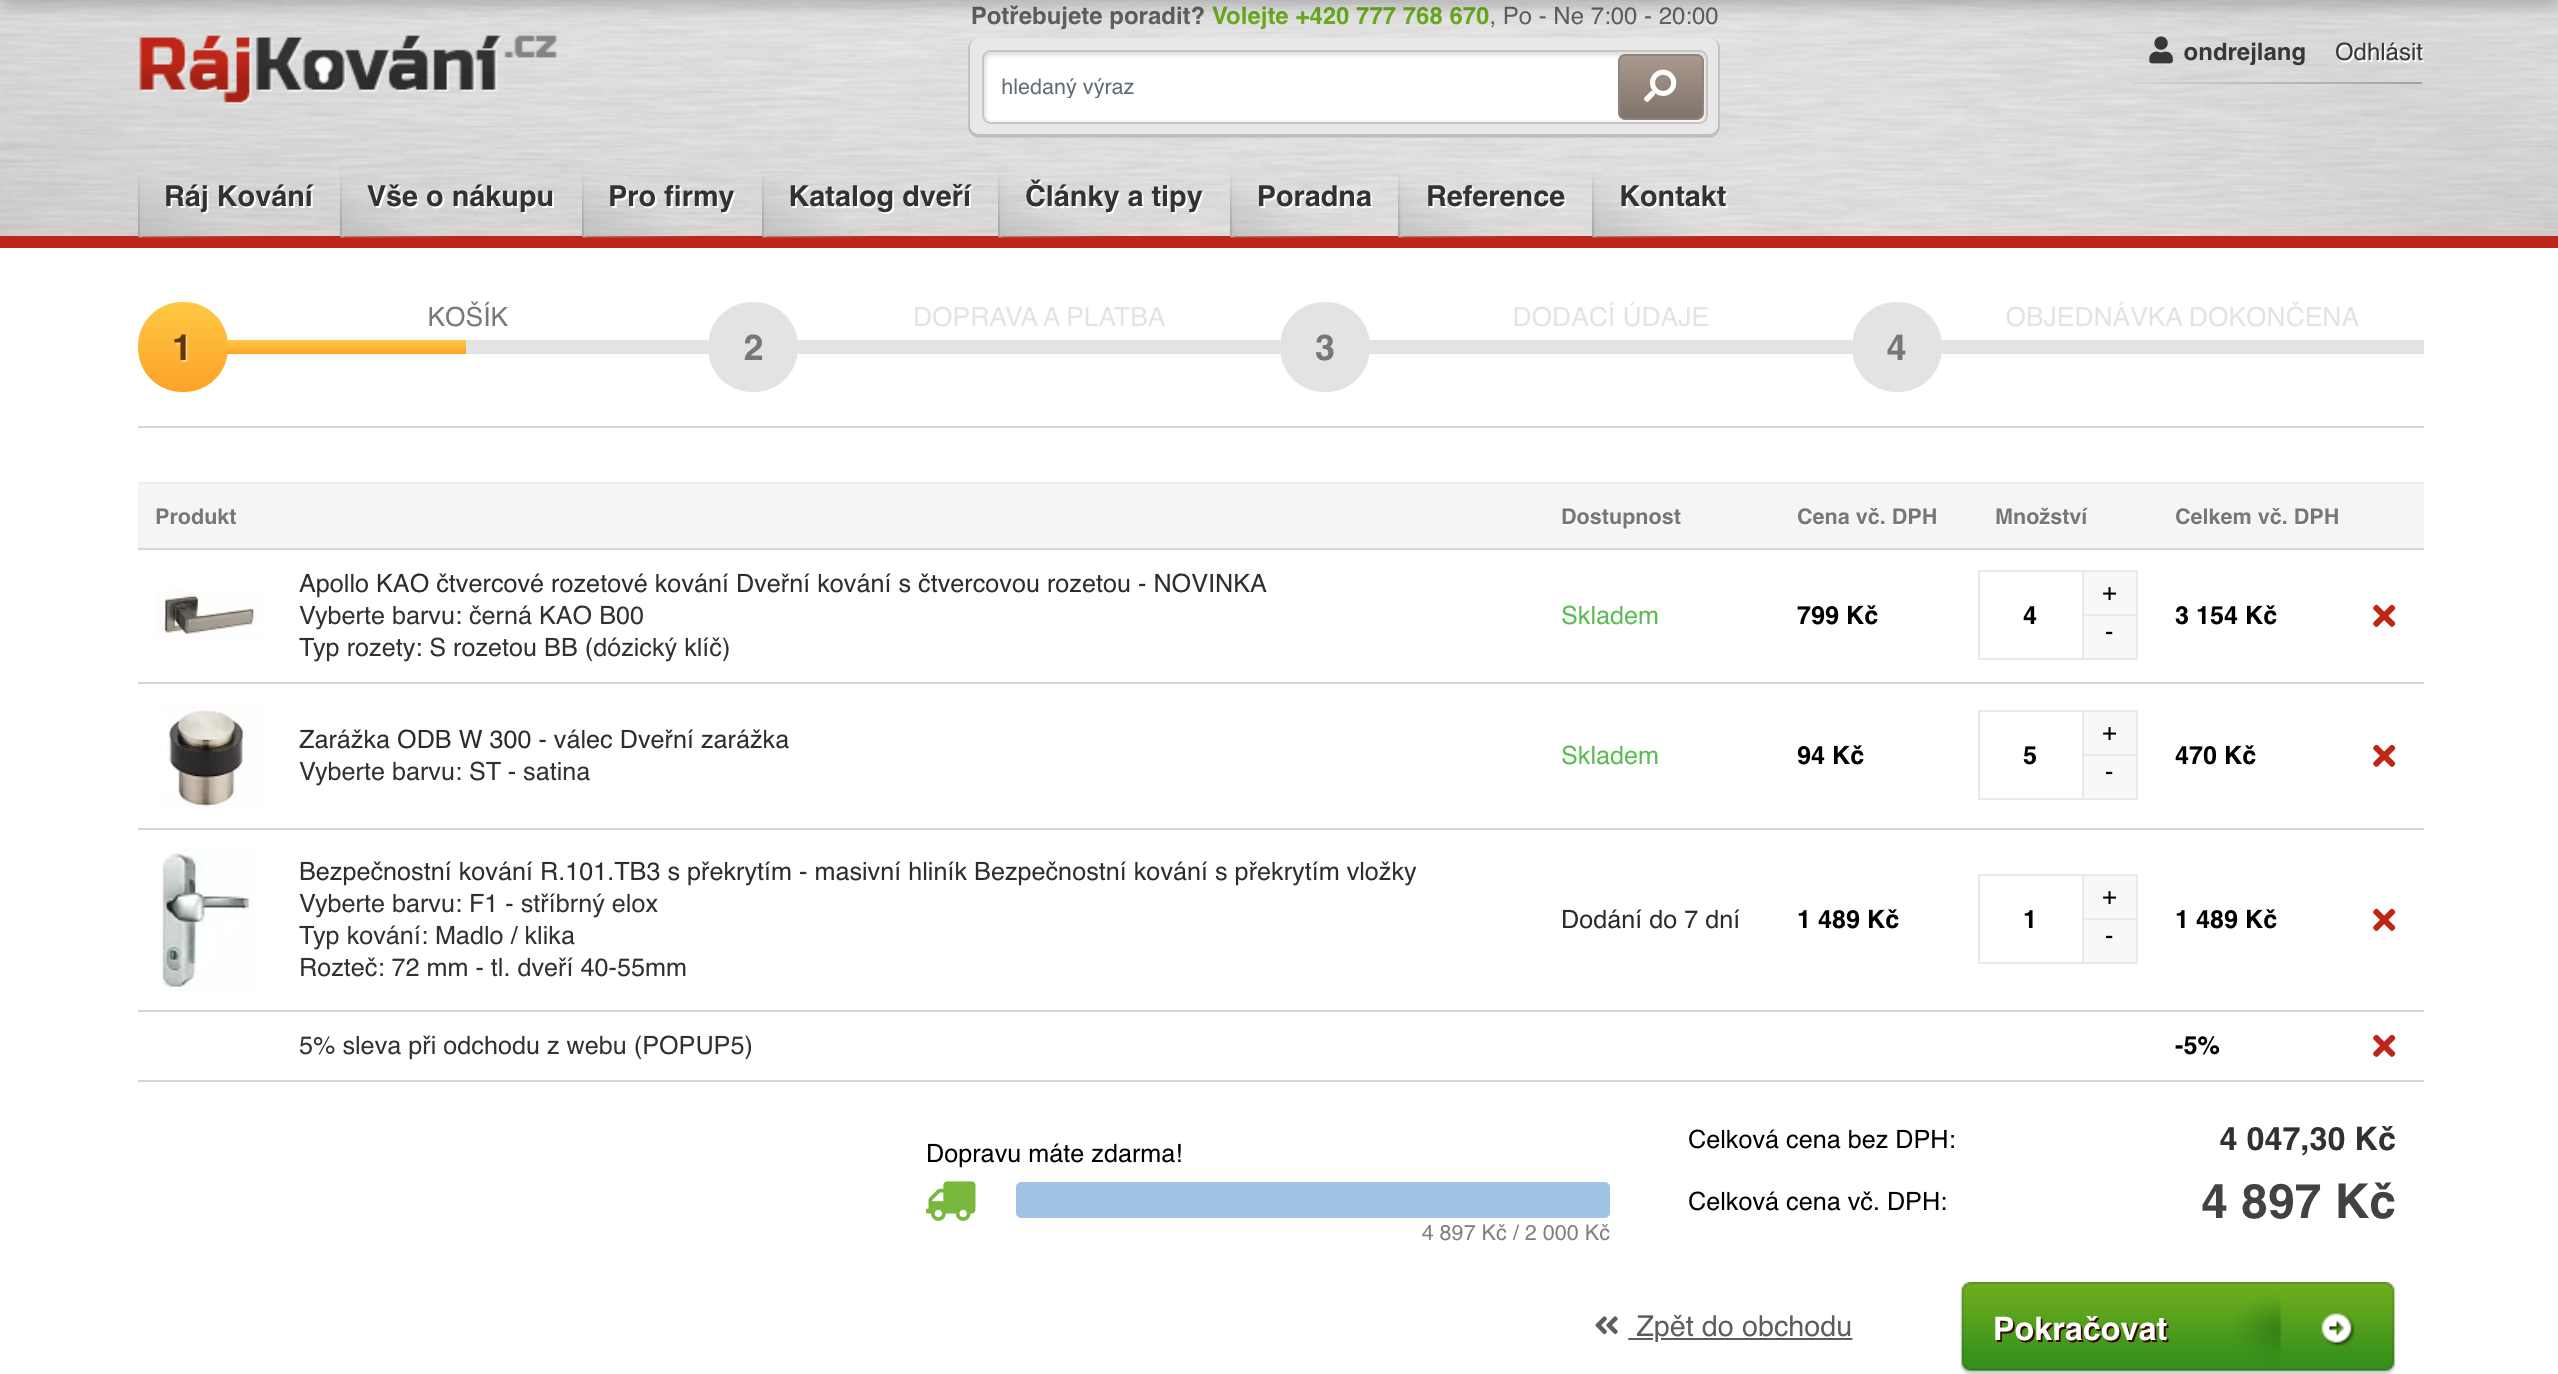Remove the POPUP5 discount code
The image size is (2558, 1374).
pyautogui.click(x=2383, y=1046)
